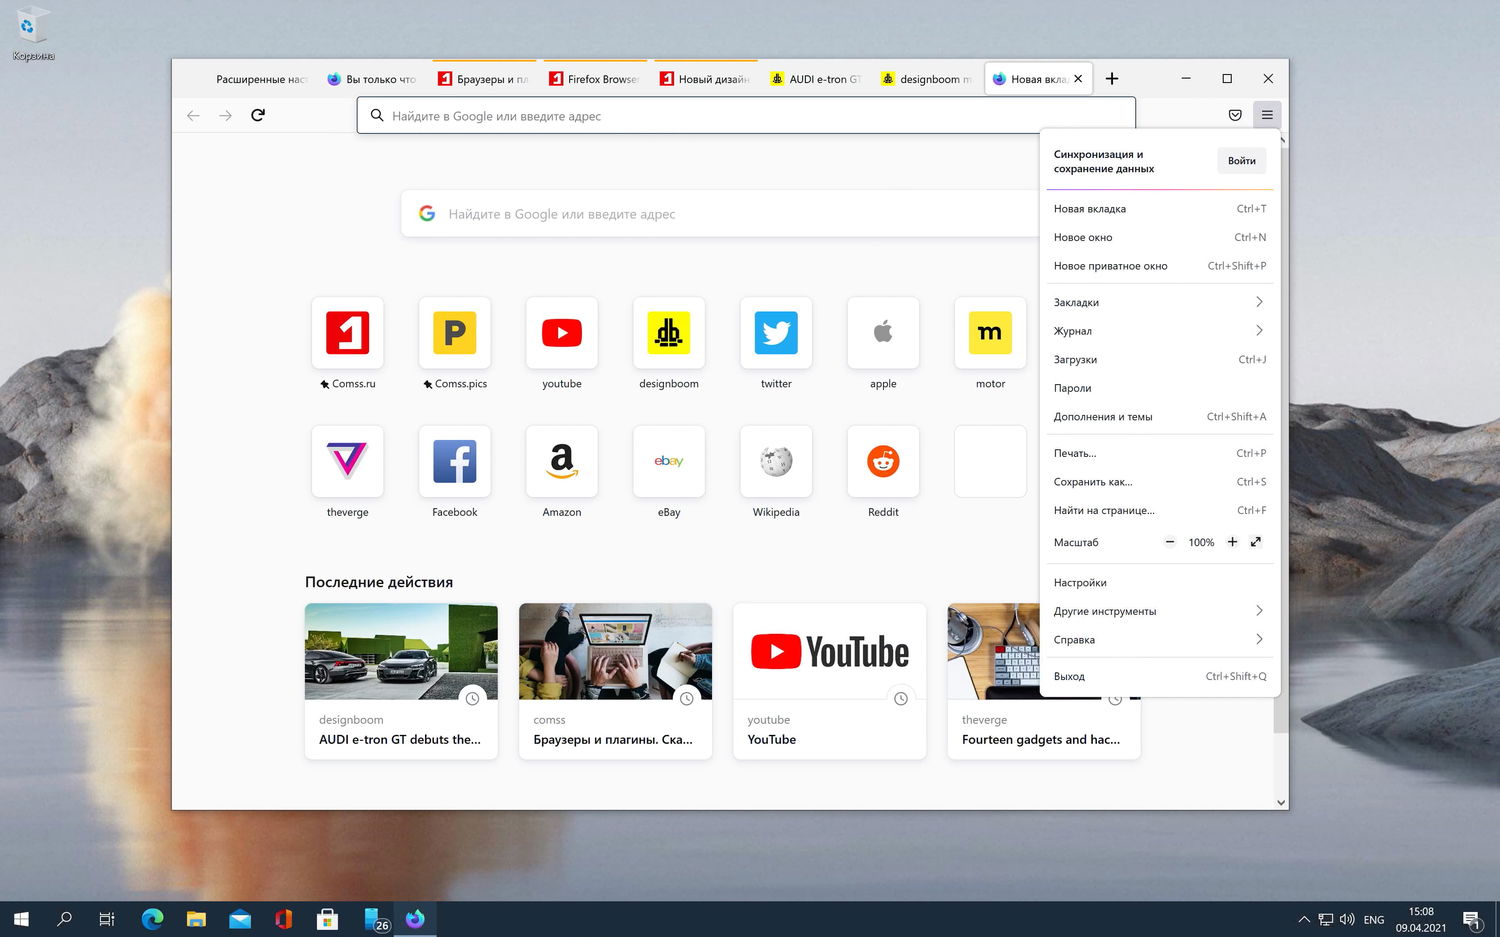
Task: Open the Wikipedia top site tile
Action: click(776, 461)
